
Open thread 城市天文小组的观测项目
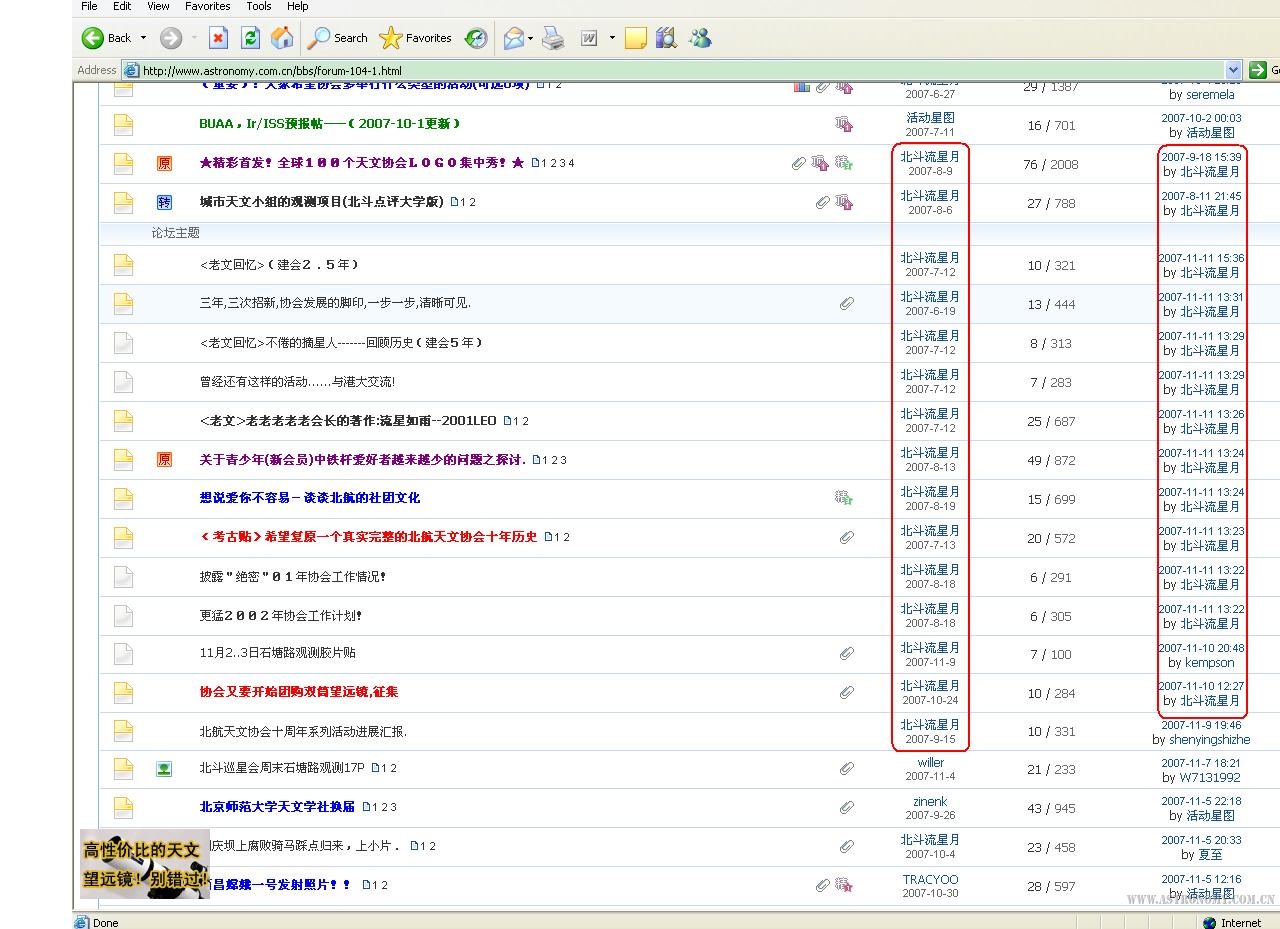321,202
